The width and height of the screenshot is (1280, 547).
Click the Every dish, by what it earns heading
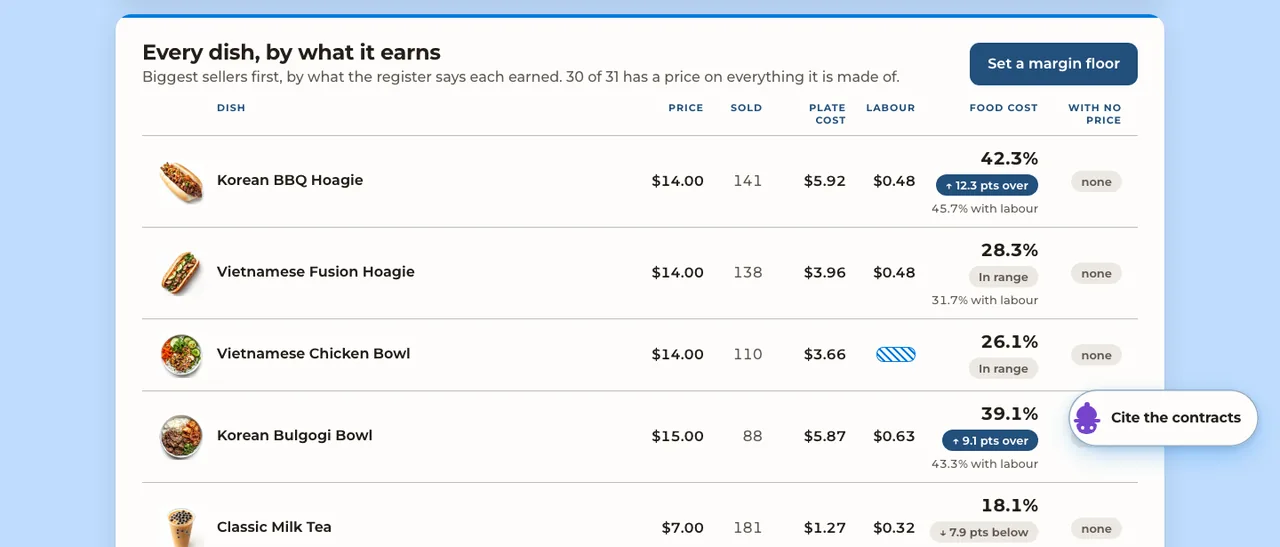(291, 52)
